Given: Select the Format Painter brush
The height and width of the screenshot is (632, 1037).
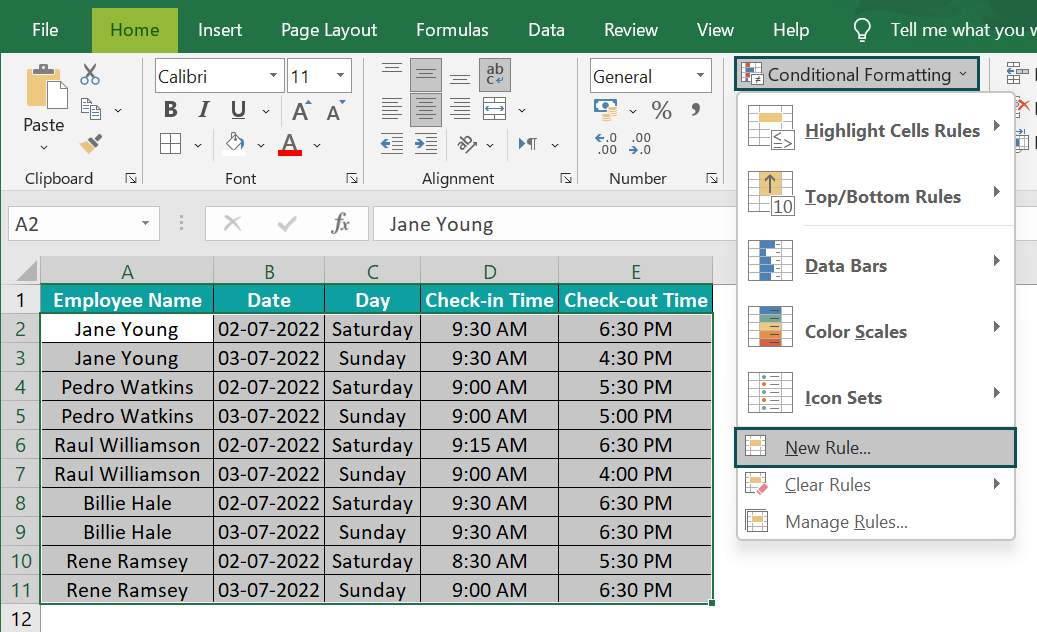Looking at the screenshot, I should click(x=91, y=143).
